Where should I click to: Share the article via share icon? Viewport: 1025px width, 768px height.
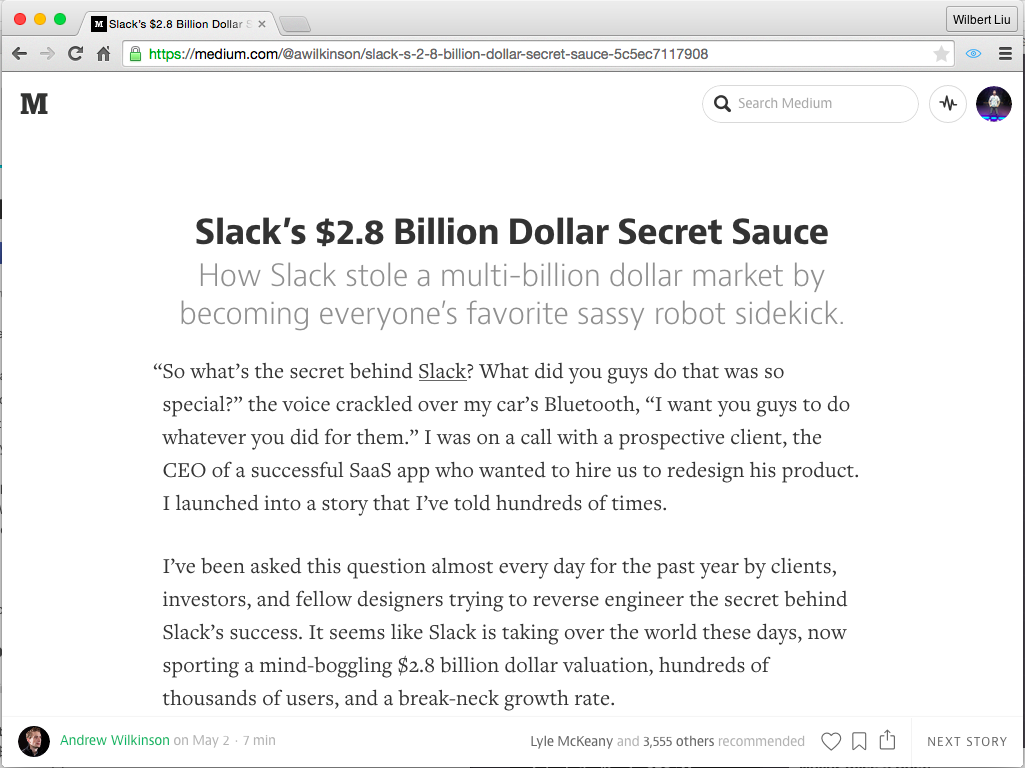tap(887, 740)
